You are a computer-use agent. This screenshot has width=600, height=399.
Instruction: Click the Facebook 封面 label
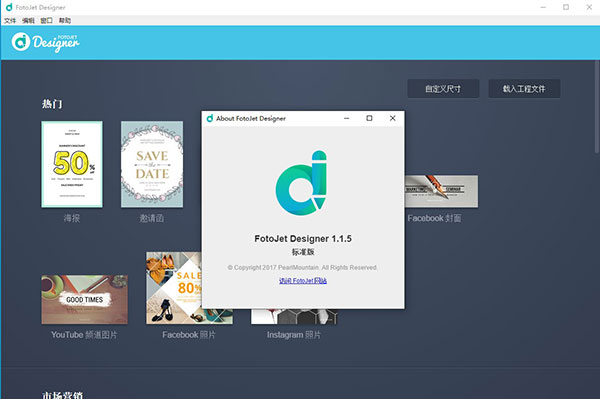pyautogui.click(x=434, y=218)
